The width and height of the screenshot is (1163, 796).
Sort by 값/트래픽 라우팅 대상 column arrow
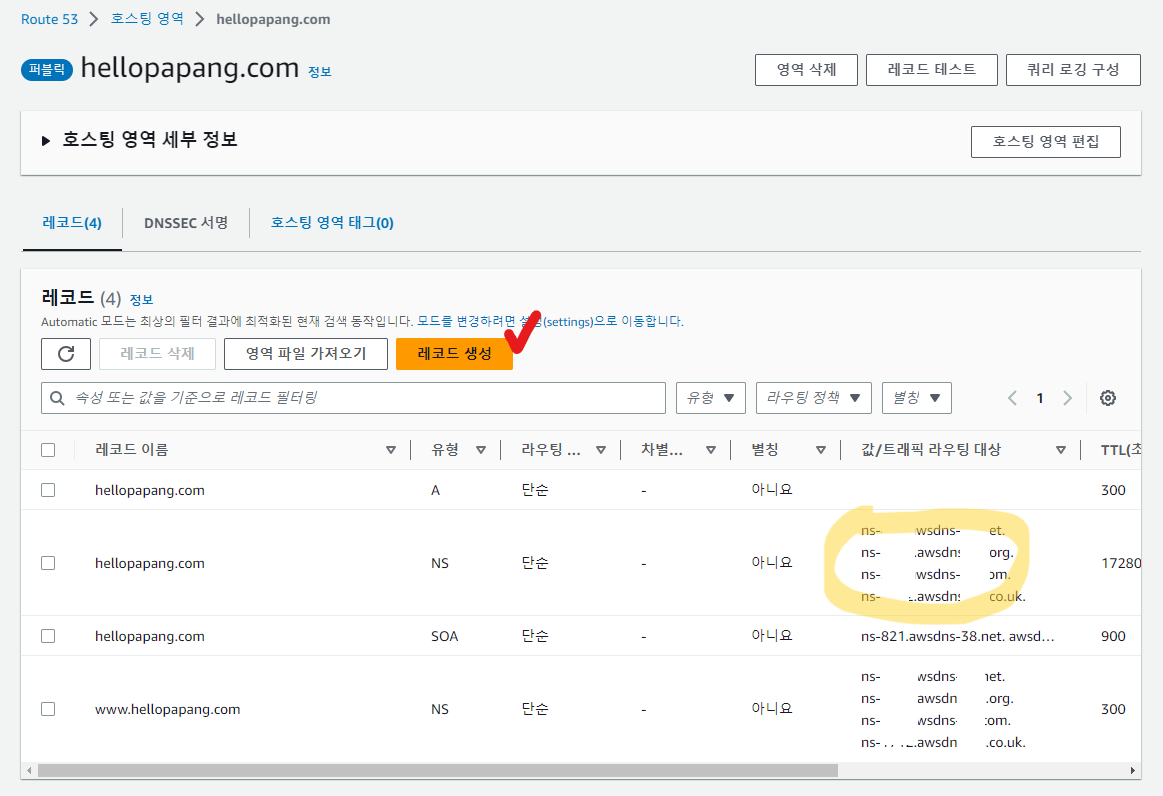(1061, 450)
